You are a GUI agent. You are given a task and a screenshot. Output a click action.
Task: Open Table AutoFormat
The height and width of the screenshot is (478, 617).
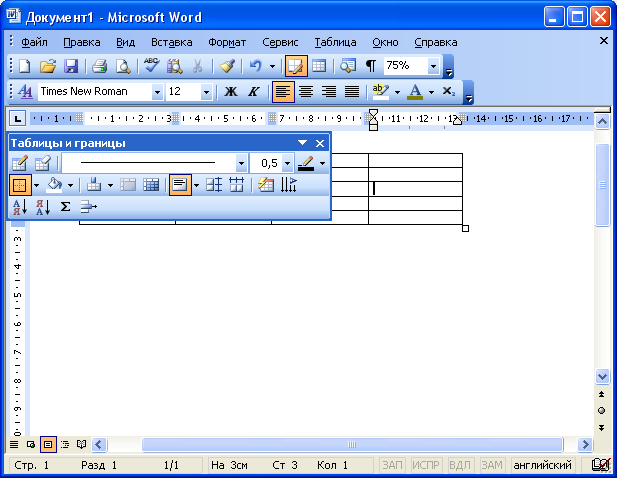(x=266, y=185)
